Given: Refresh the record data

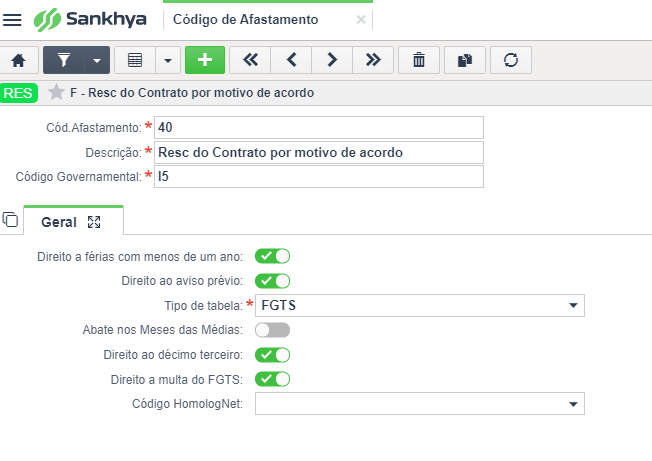Looking at the screenshot, I should click(x=511, y=60).
